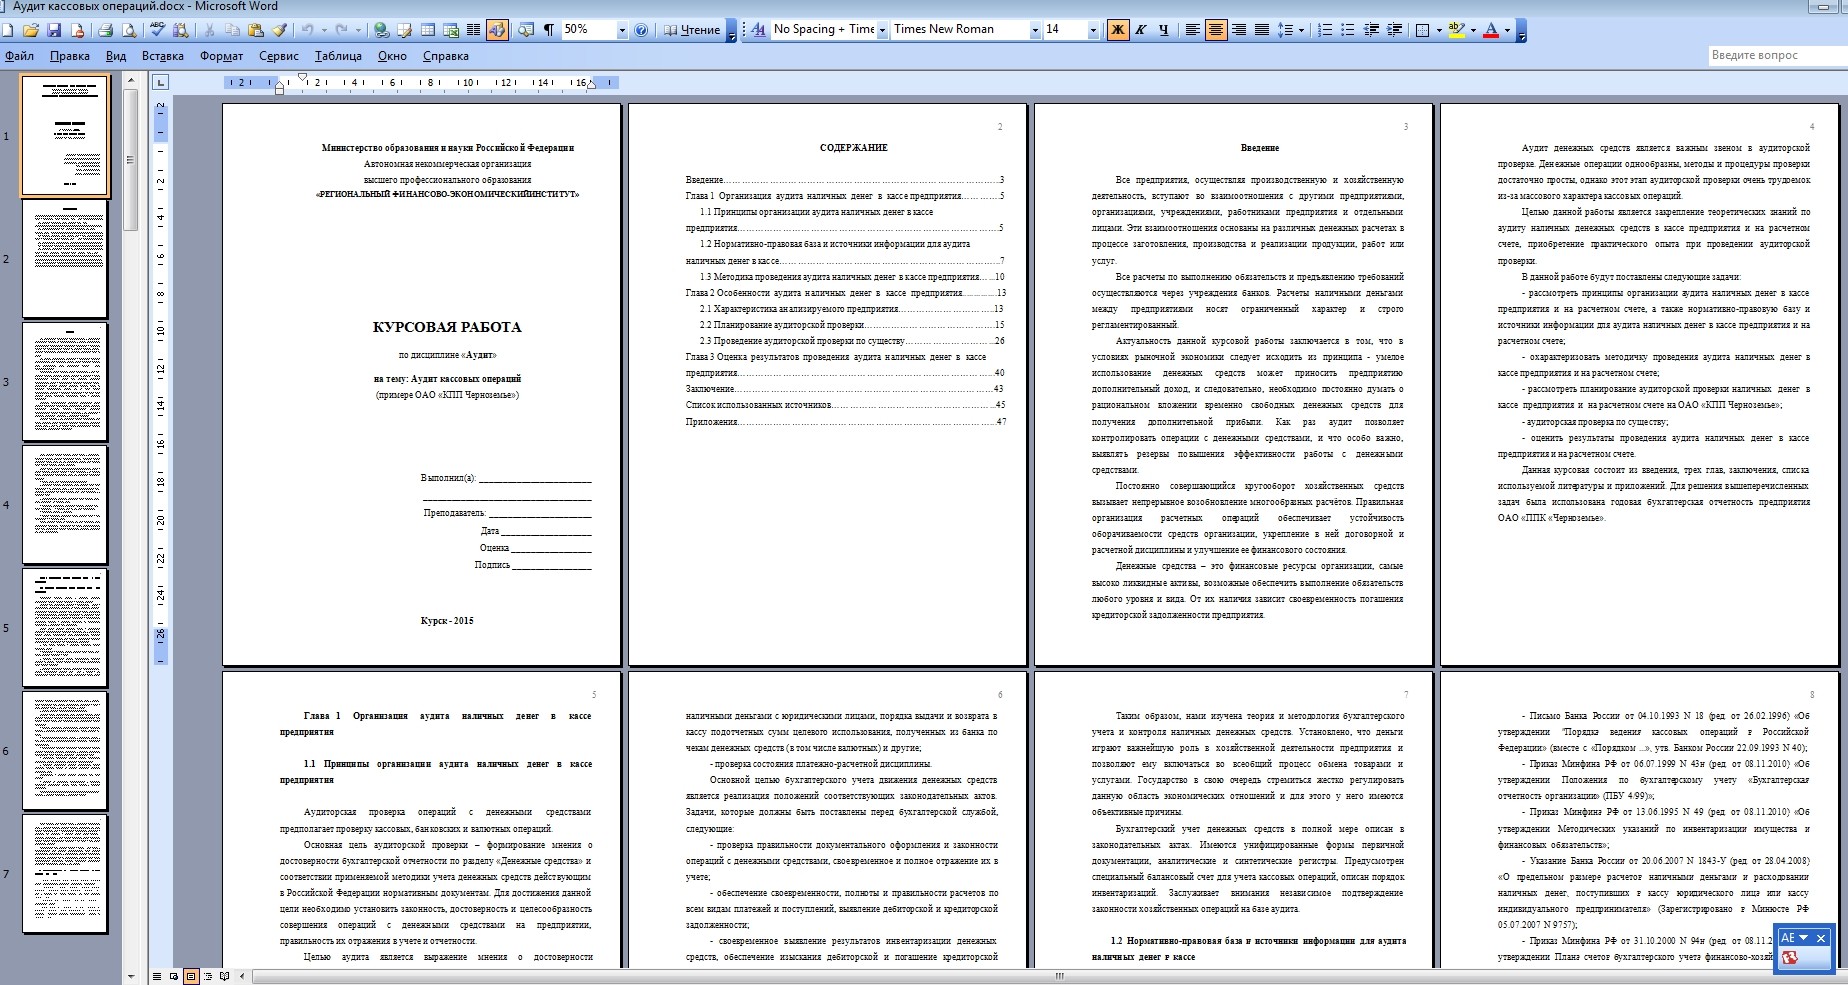The height and width of the screenshot is (985, 1848).
Task: Open the Правка menu
Action: [70, 56]
